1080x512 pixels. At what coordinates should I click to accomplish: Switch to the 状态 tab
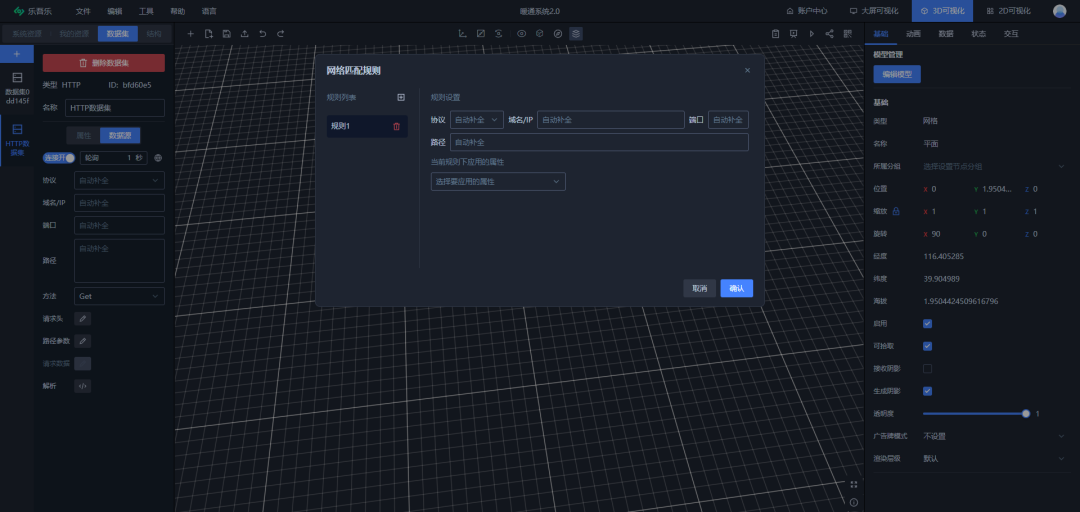pyautogui.click(x=979, y=34)
